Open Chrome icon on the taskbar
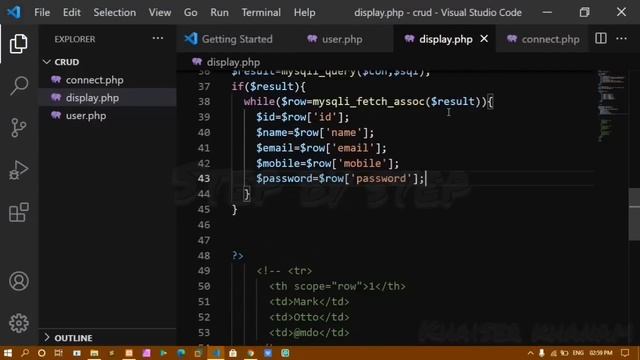The image size is (640, 360). pos(250,353)
